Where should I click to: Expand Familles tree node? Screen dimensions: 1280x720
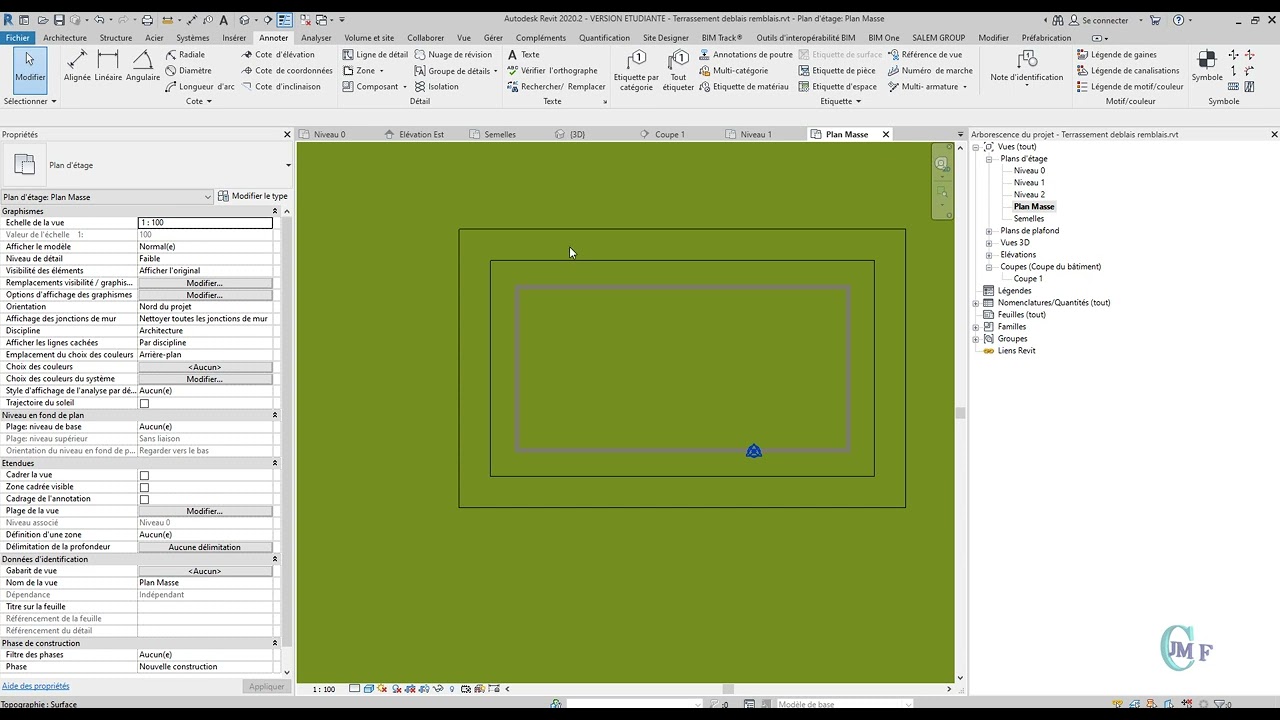pos(976,327)
